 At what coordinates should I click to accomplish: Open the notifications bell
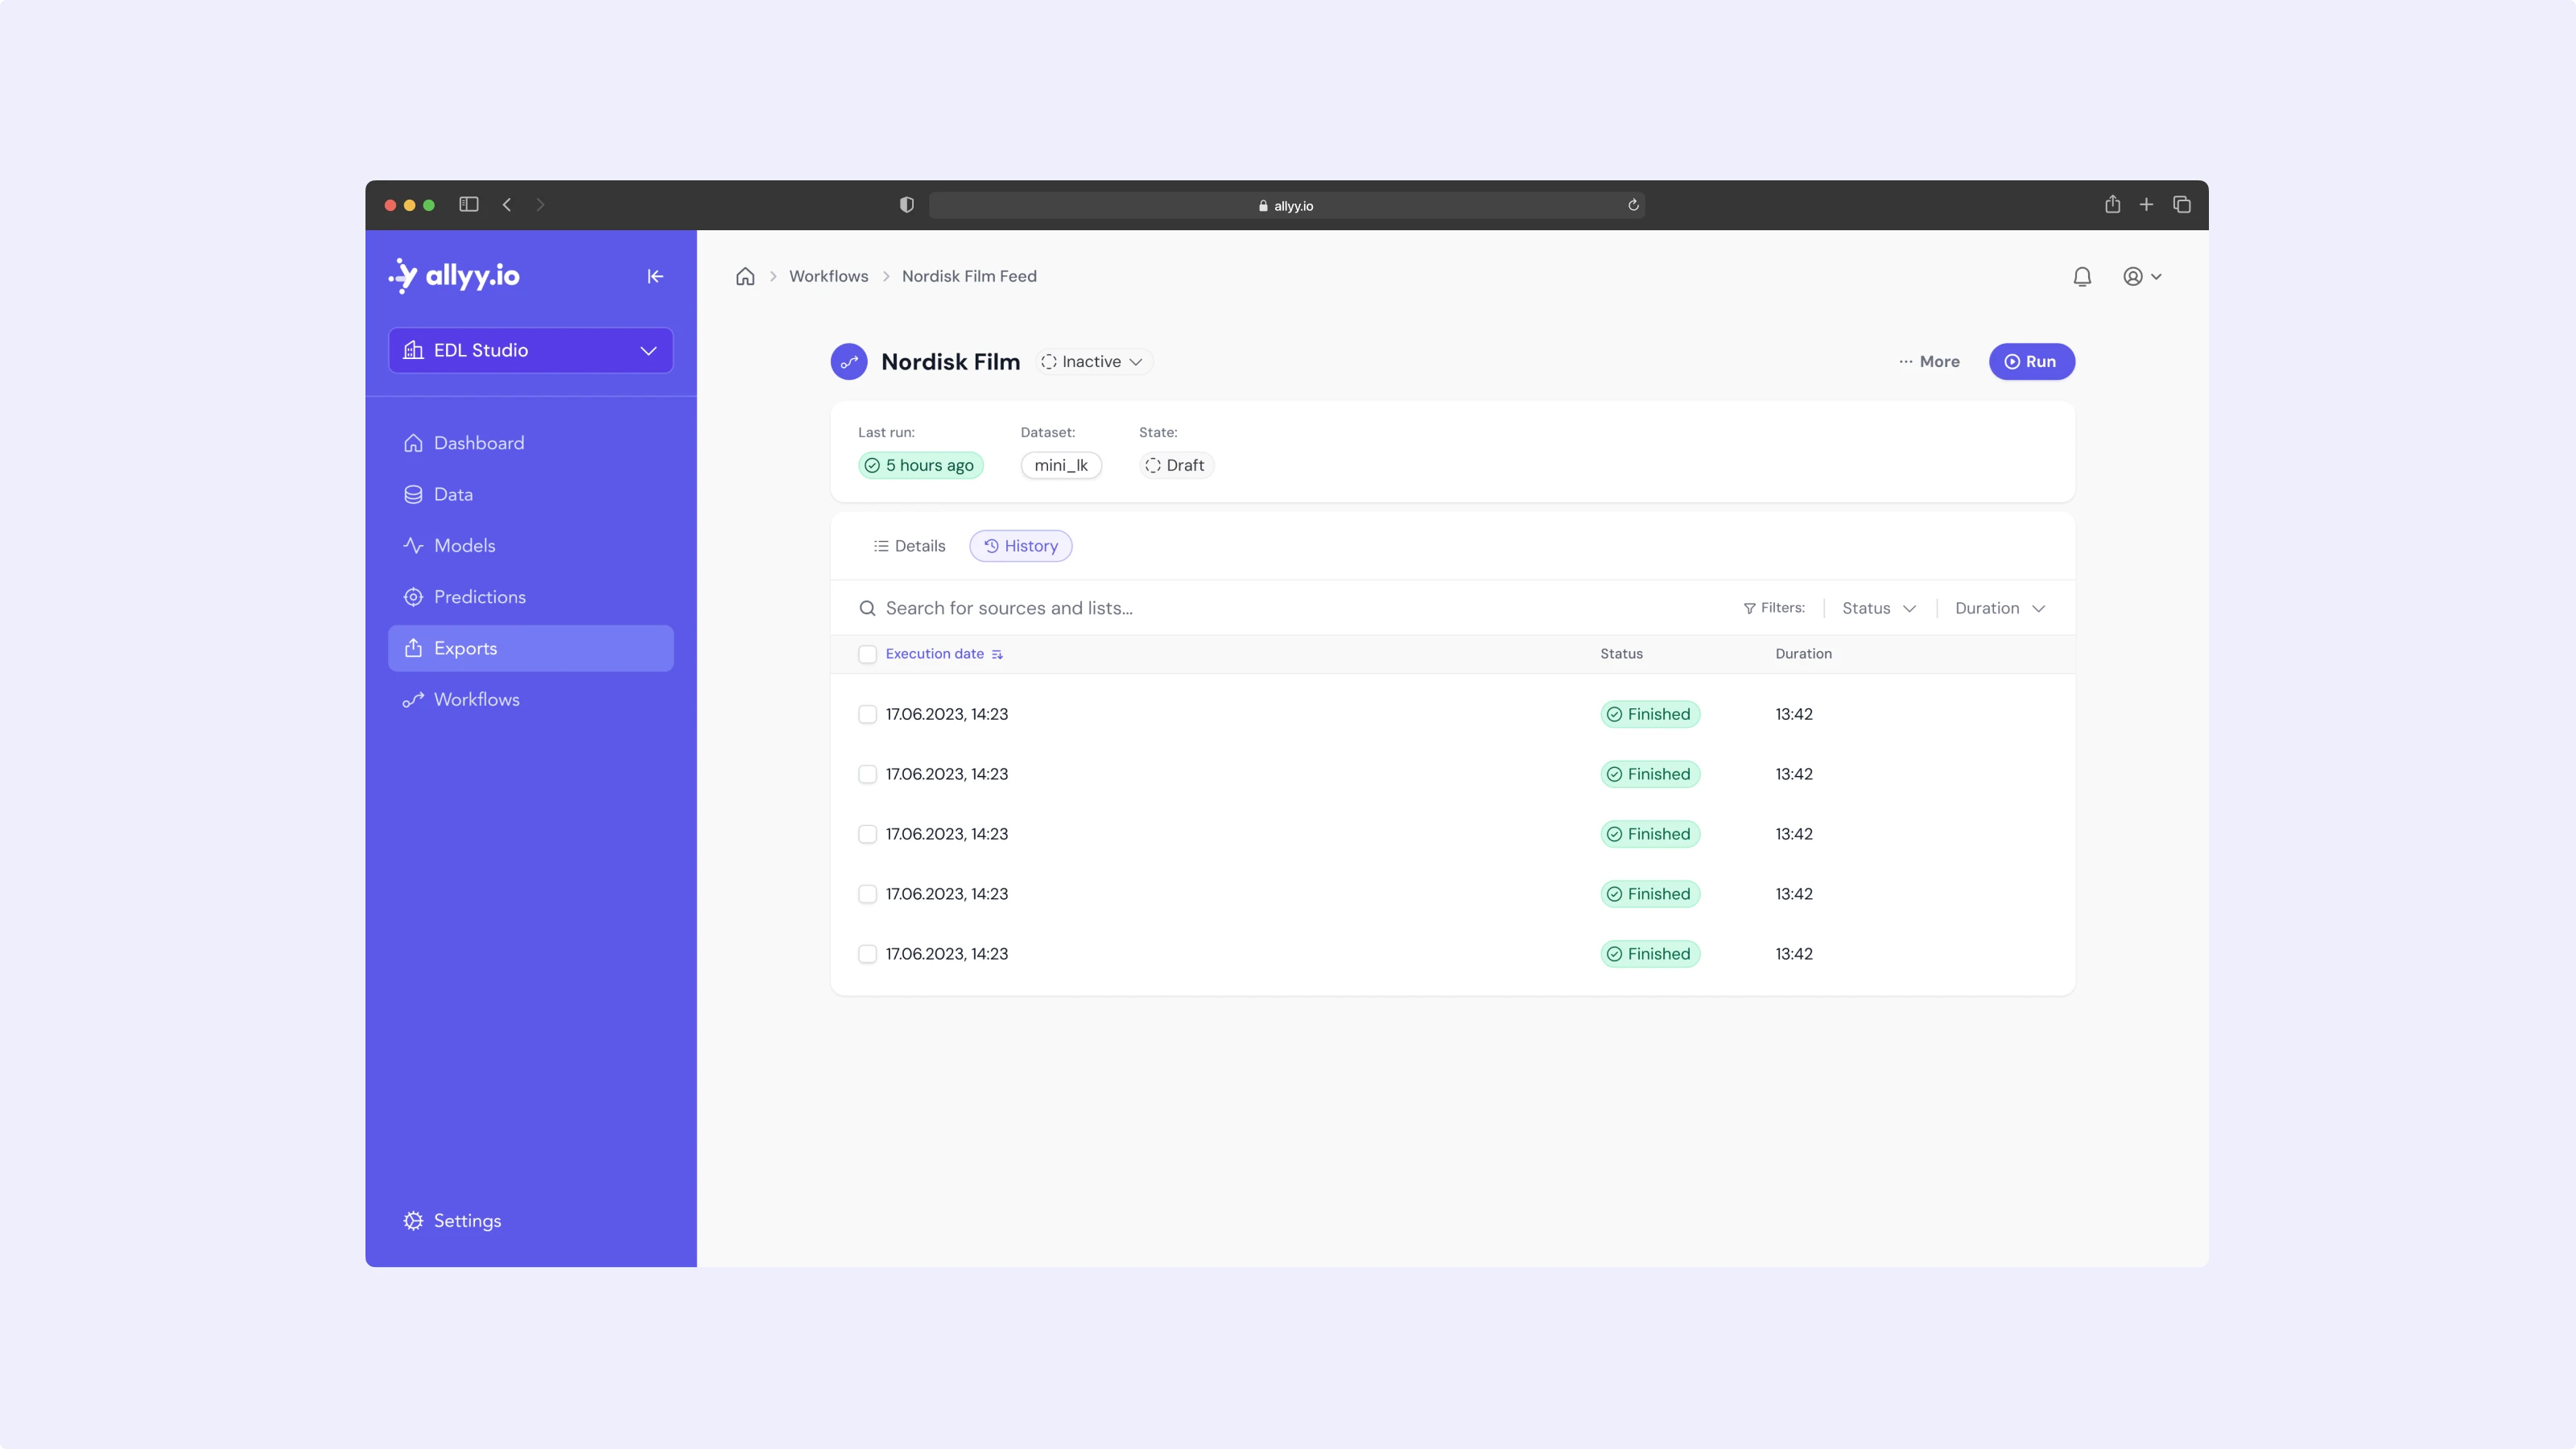[x=2082, y=276]
